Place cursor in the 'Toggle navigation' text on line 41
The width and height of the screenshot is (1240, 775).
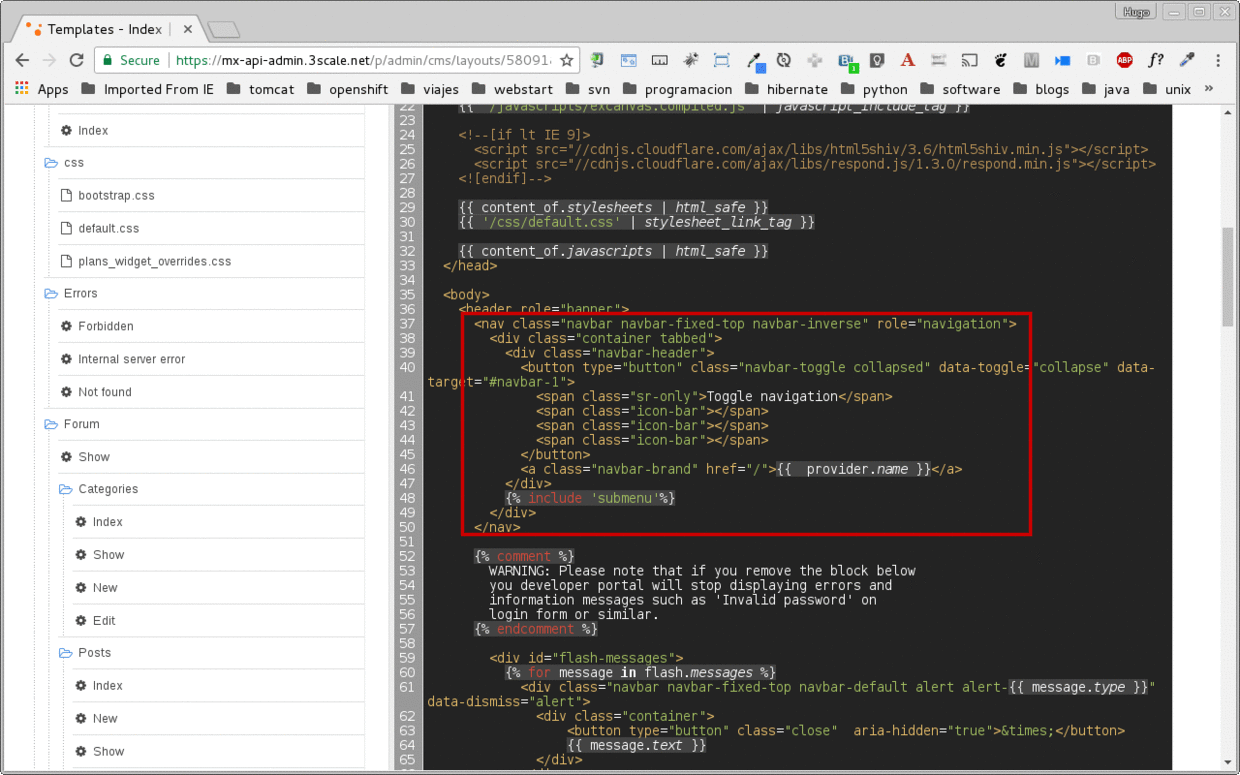771,396
